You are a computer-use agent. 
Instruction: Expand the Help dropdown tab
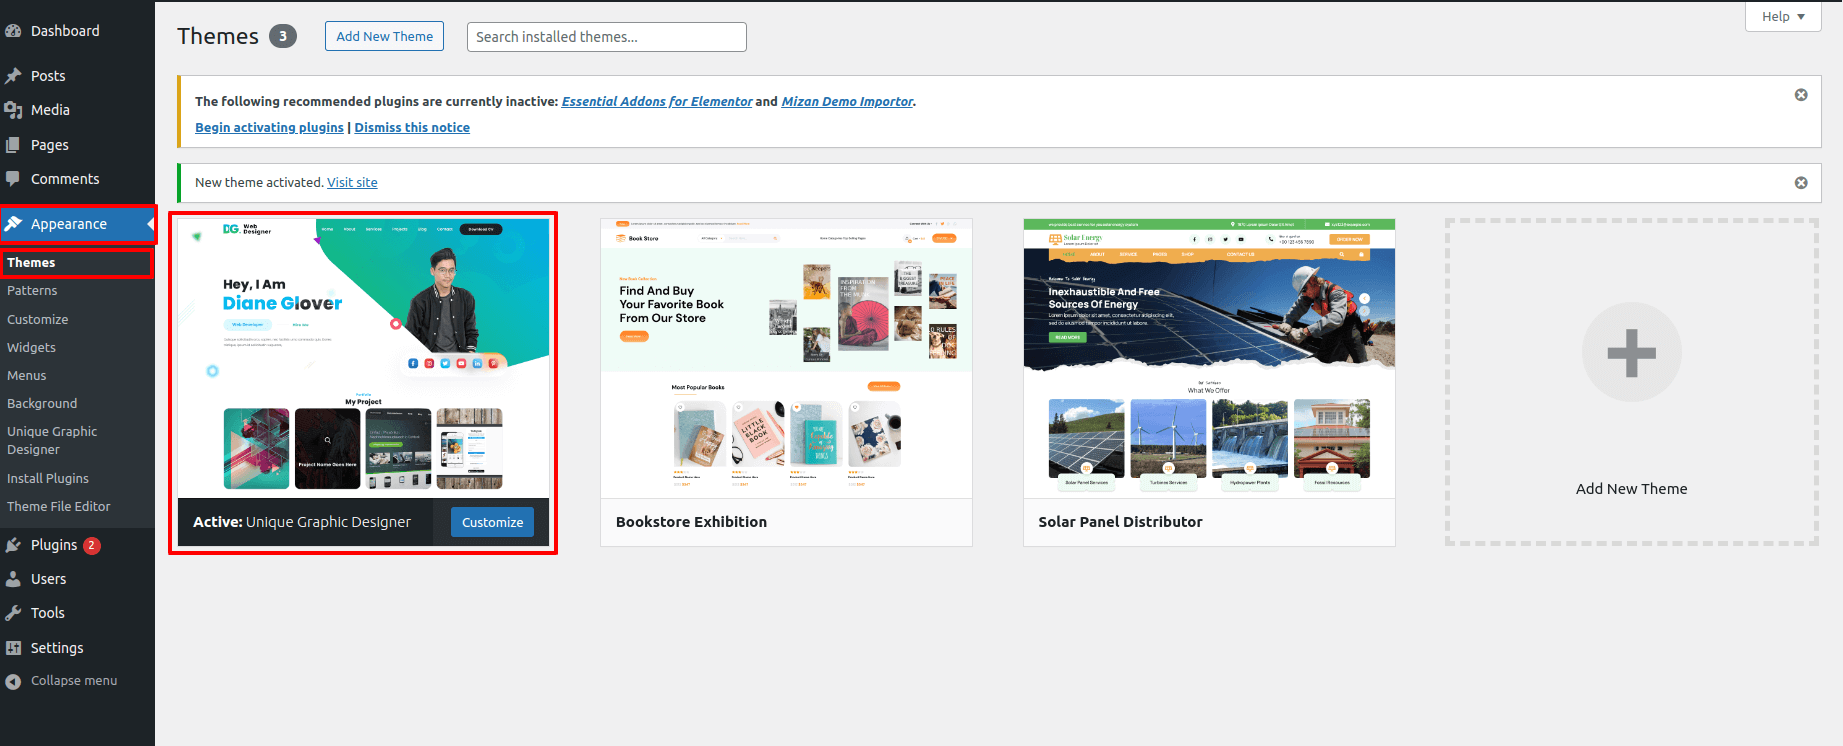point(1782,16)
